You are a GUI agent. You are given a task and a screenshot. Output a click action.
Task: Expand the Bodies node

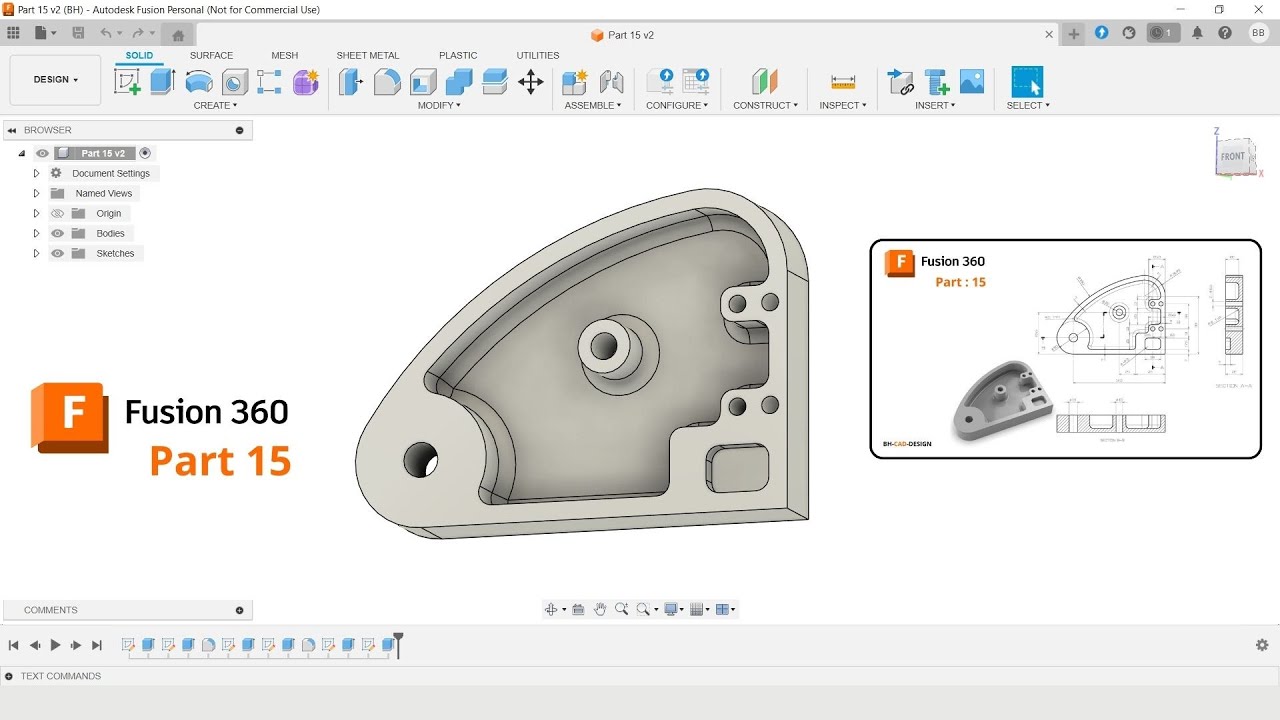(36, 233)
